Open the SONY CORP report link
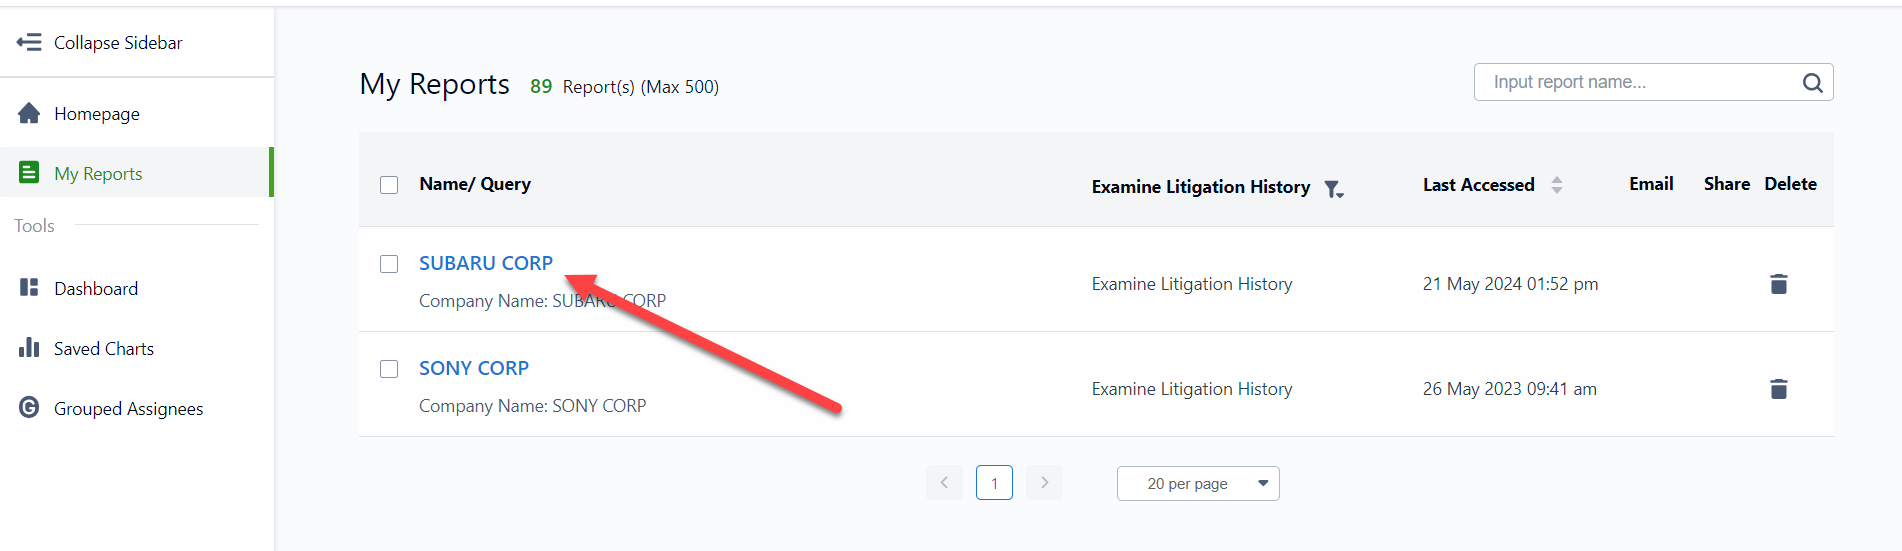 tap(473, 368)
